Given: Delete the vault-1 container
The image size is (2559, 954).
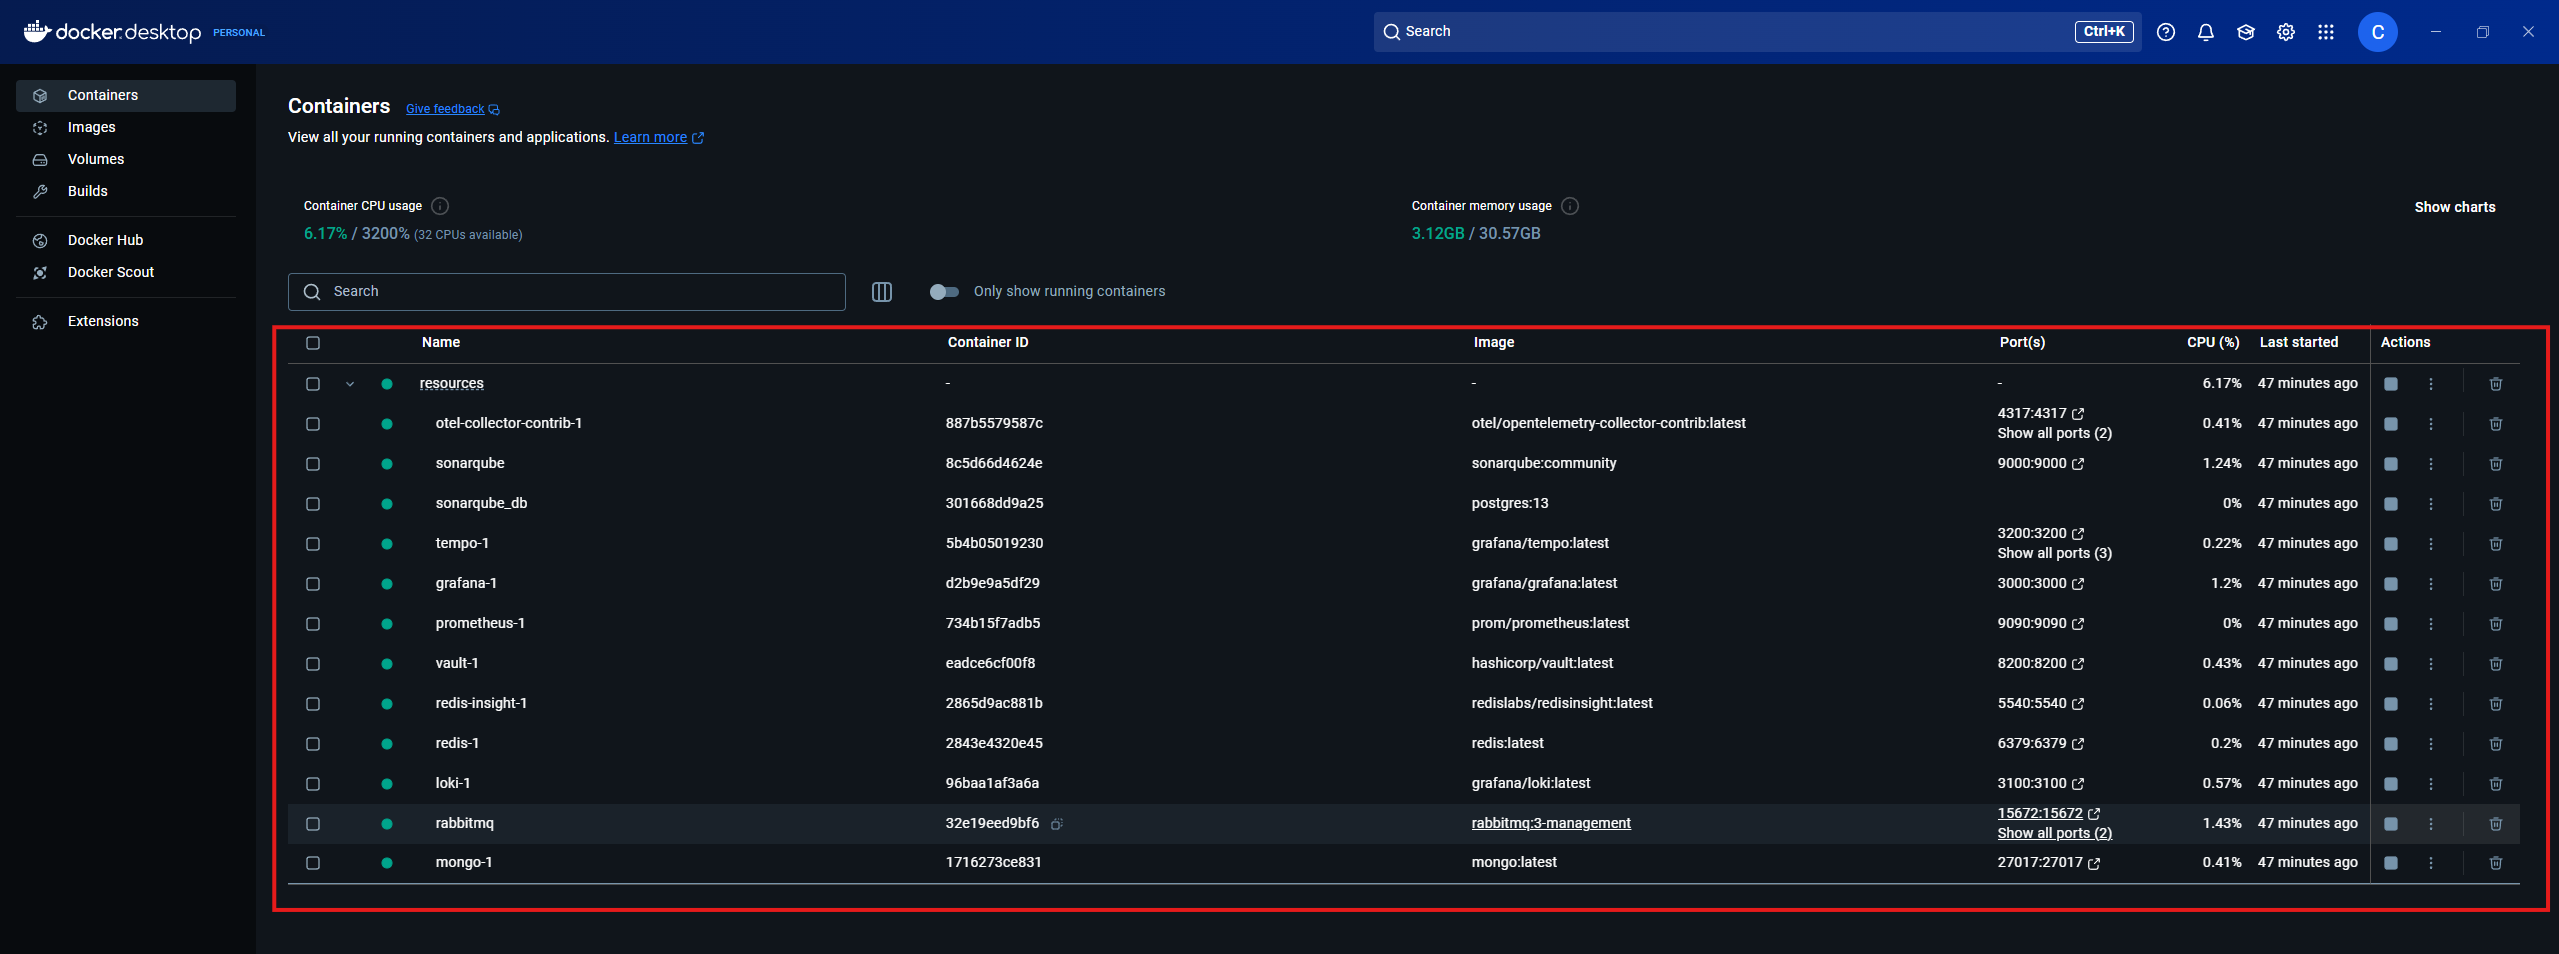Looking at the screenshot, I should pos(2495,664).
